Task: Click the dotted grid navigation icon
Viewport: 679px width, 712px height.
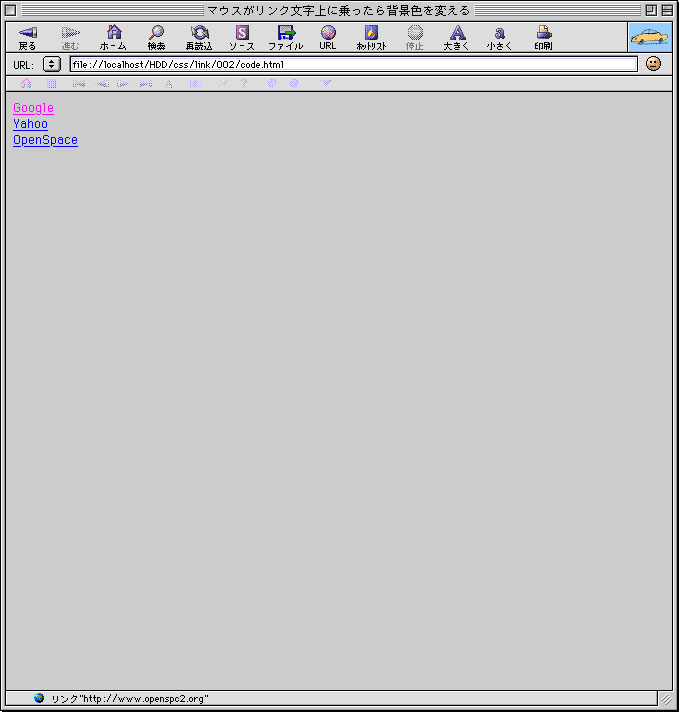Action: tap(52, 84)
